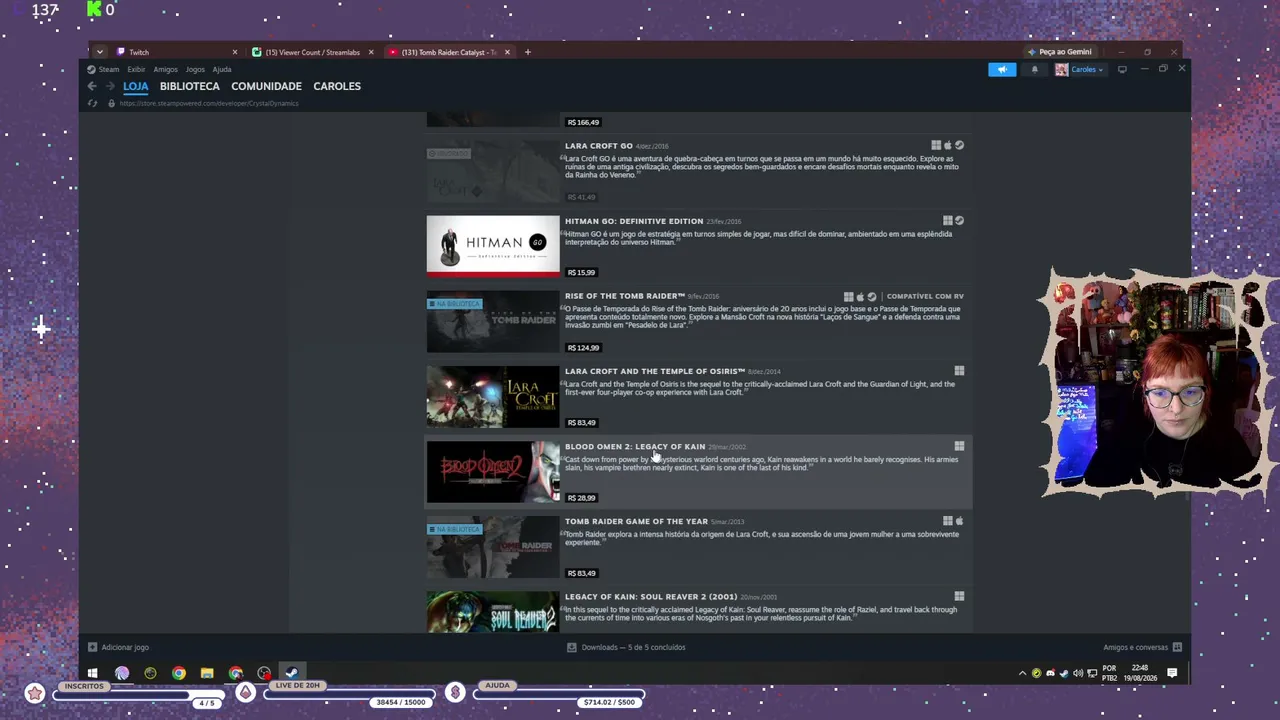Click the Temple of Osiris capsule thumbnail

tap(493, 396)
